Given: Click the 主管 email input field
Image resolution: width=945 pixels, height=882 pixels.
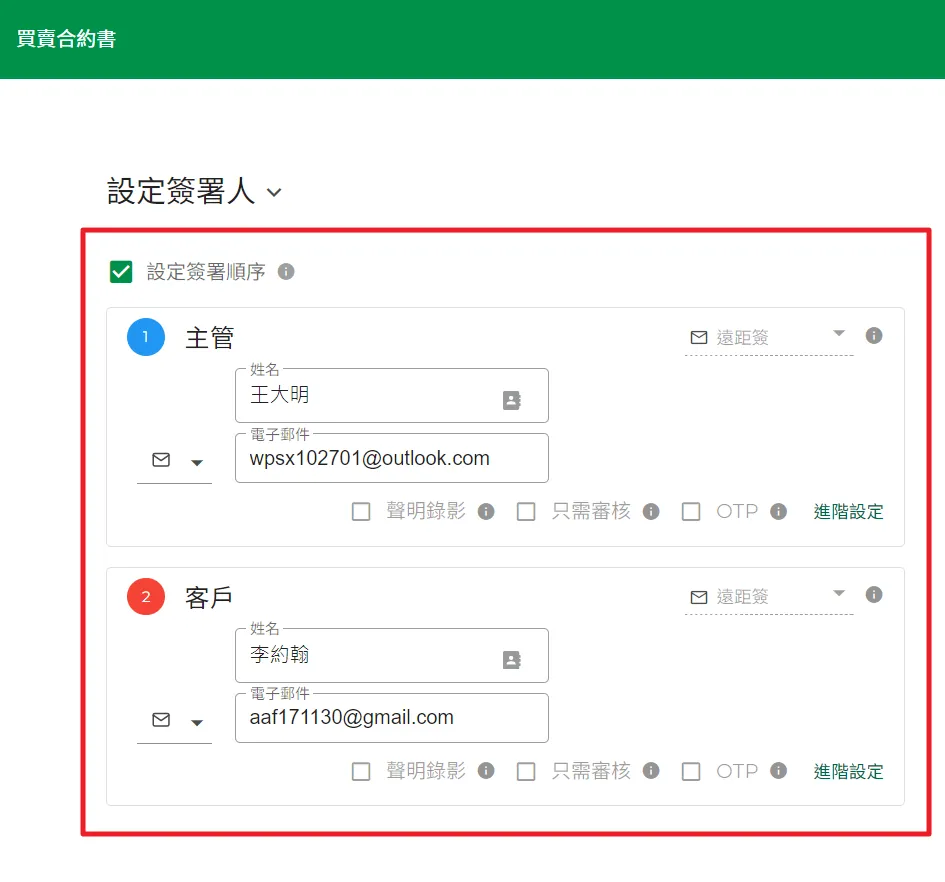Looking at the screenshot, I should 391,459.
